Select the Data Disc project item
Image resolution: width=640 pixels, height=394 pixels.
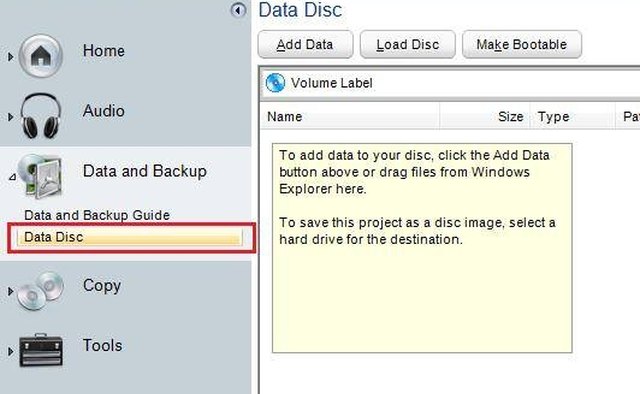(x=129, y=237)
